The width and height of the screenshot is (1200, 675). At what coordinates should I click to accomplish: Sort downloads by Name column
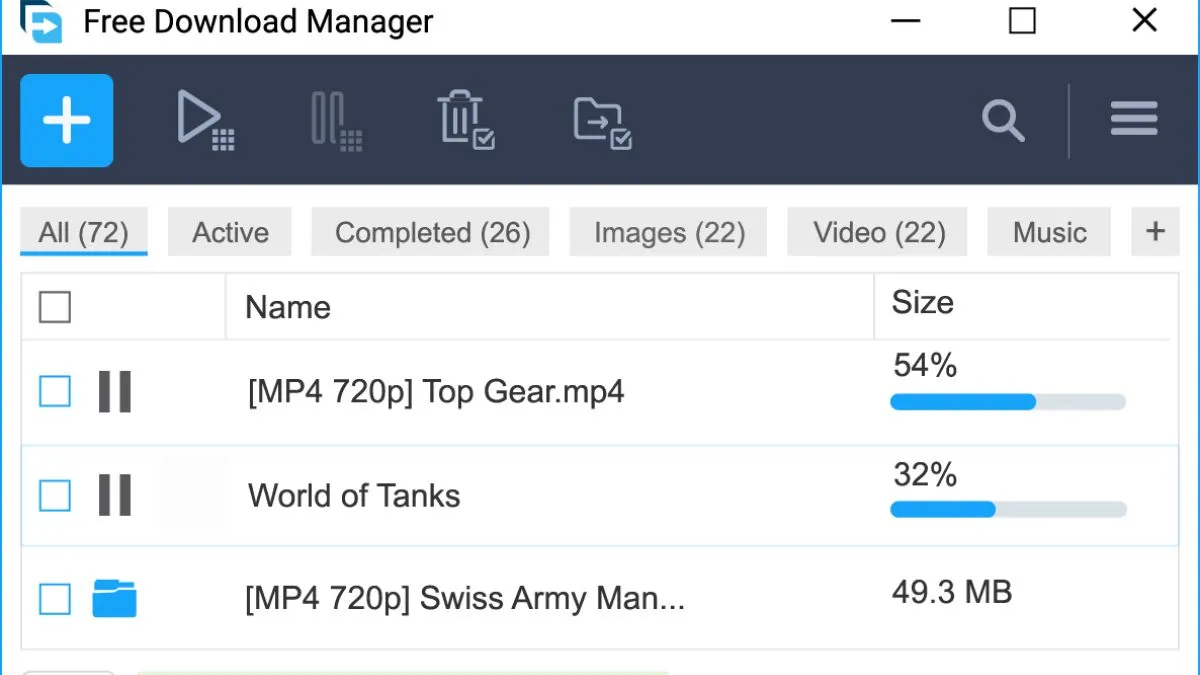click(x=287, y=307)
